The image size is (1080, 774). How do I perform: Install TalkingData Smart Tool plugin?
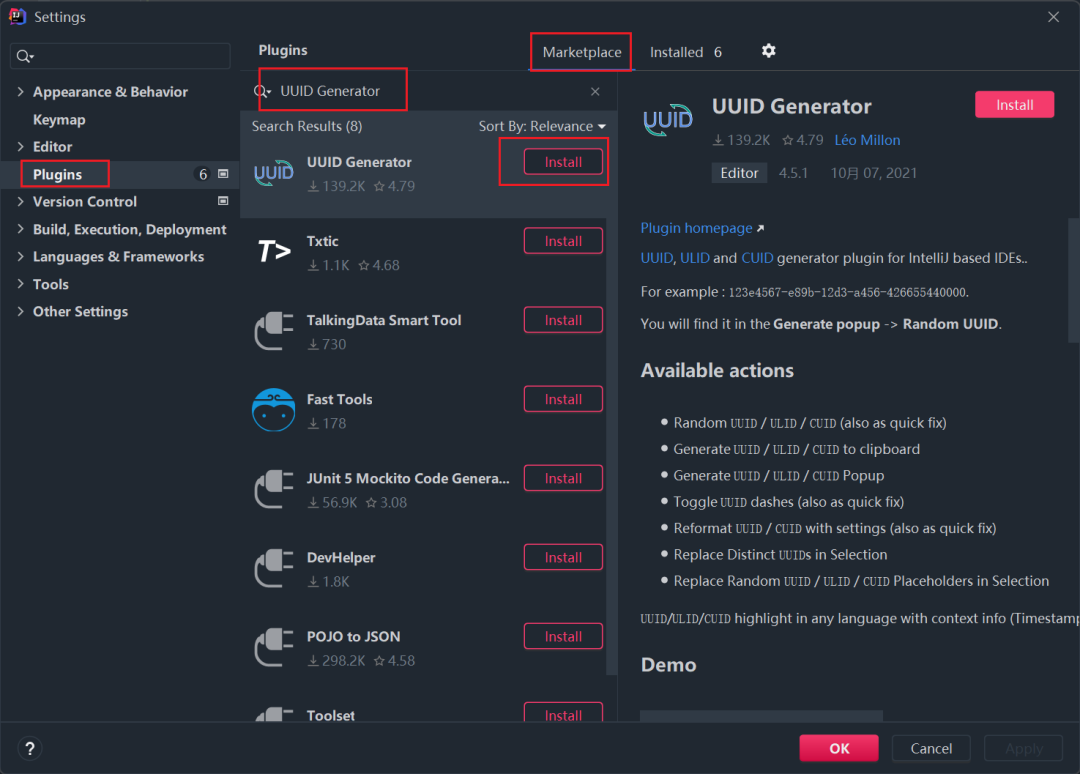coord(563,320)
